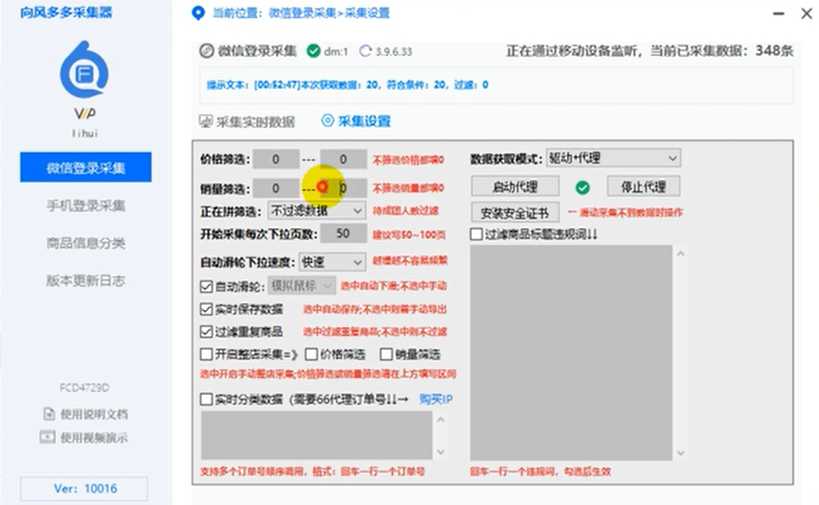Toggle the 实时保存数据 checkbox
819x505 pixels.
point(206,309)
